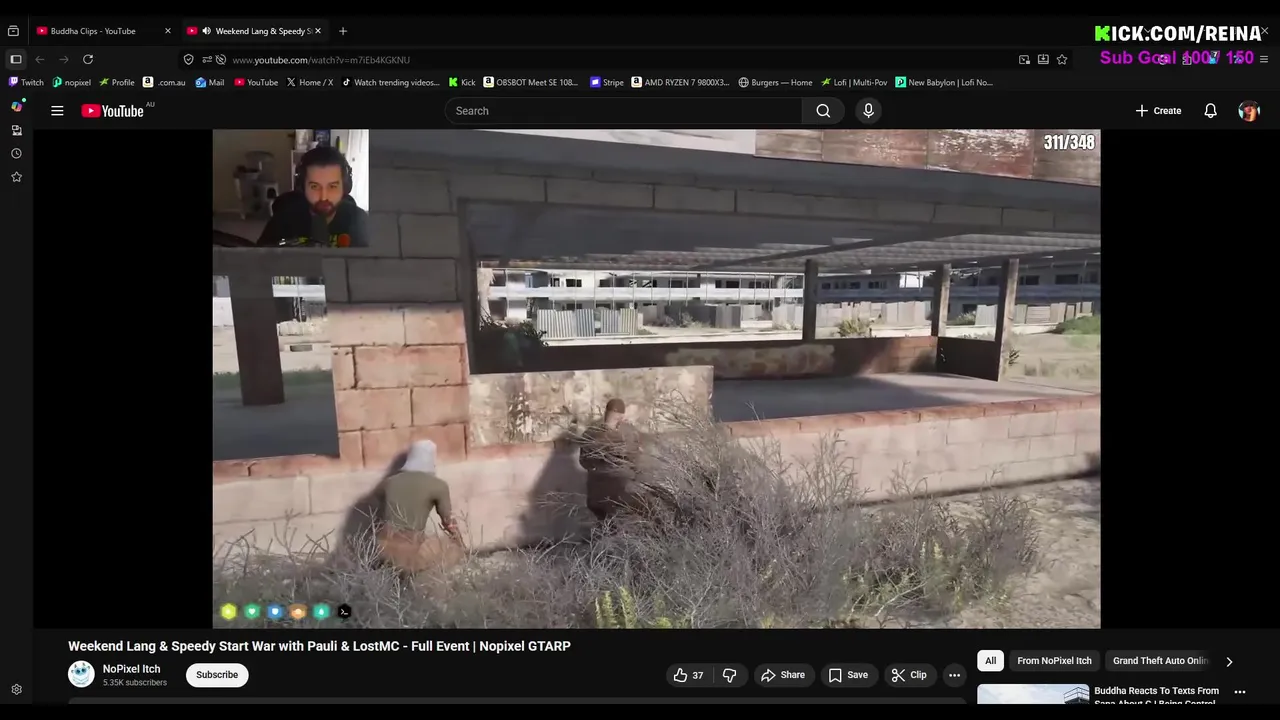Open the .com.au Amazon bookmark
This screenshot has height=720, width=1280.
click(164, 83)
